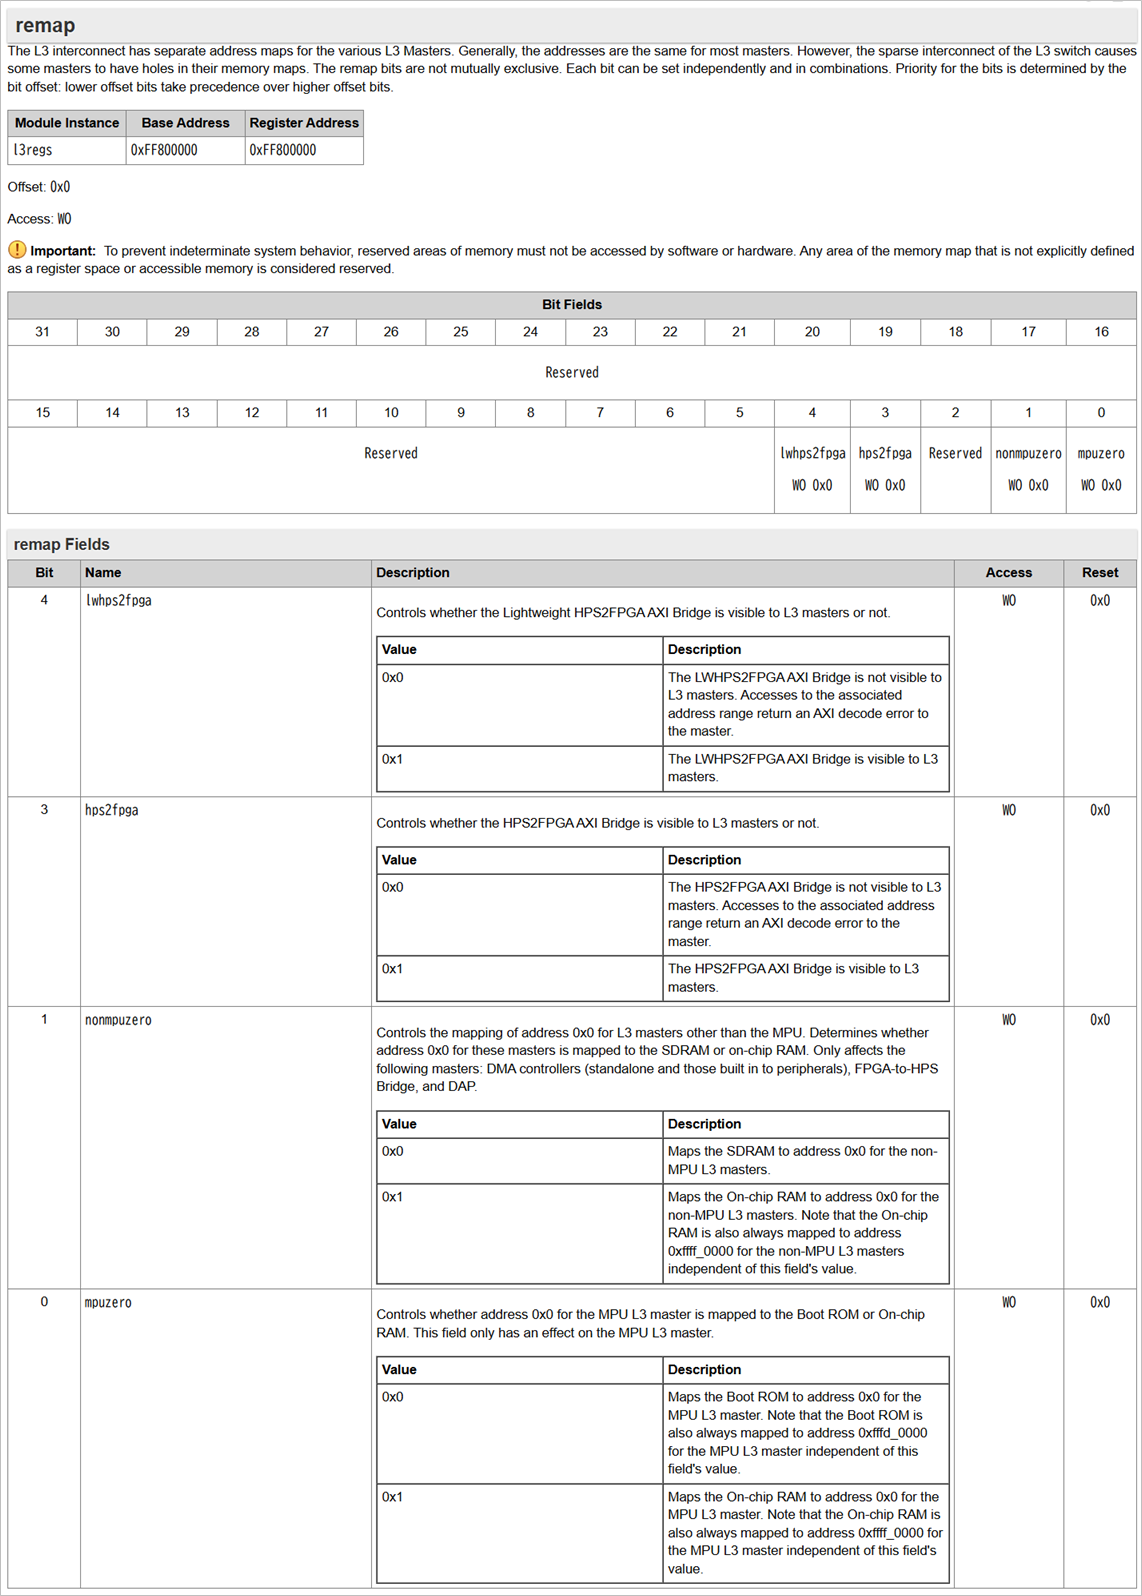Click the Base Address column header
Screen dimensions: 1142x1596
pos(185,123)
